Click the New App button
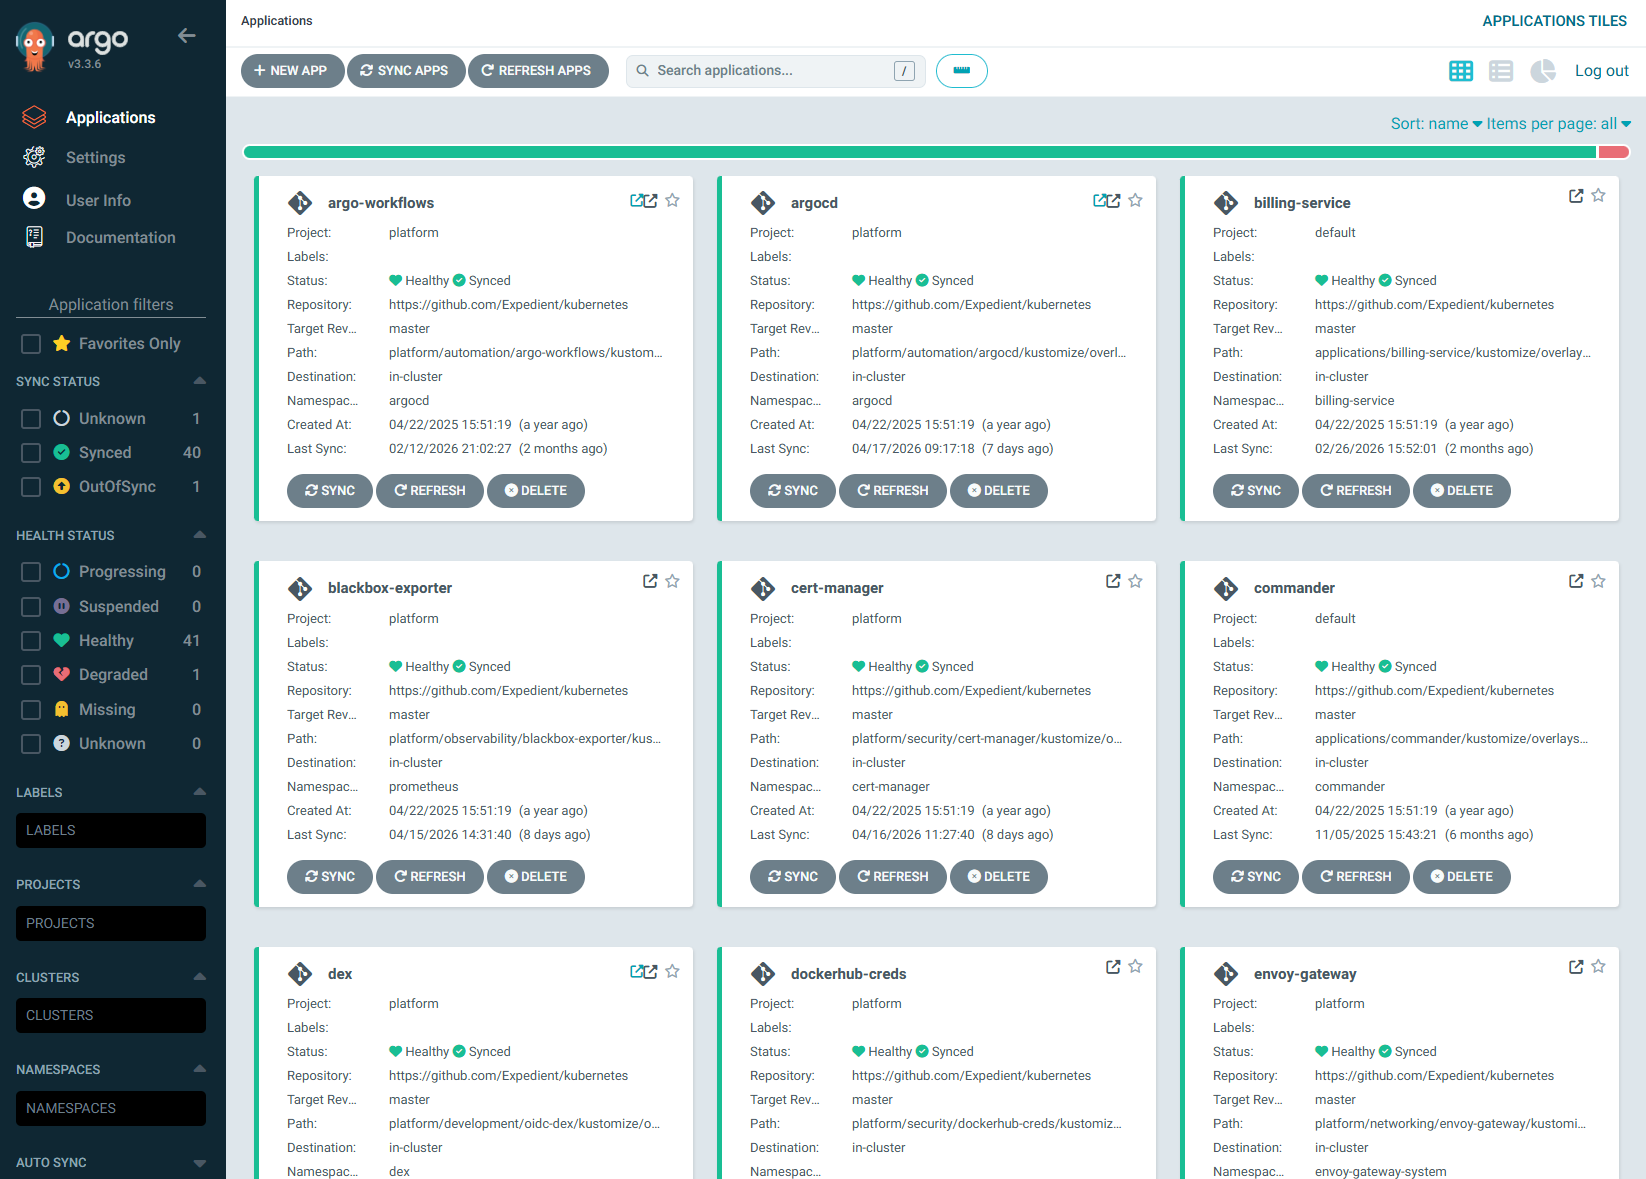The width and height of the screenshot is (1646, 1179). (x=291, y=71)
